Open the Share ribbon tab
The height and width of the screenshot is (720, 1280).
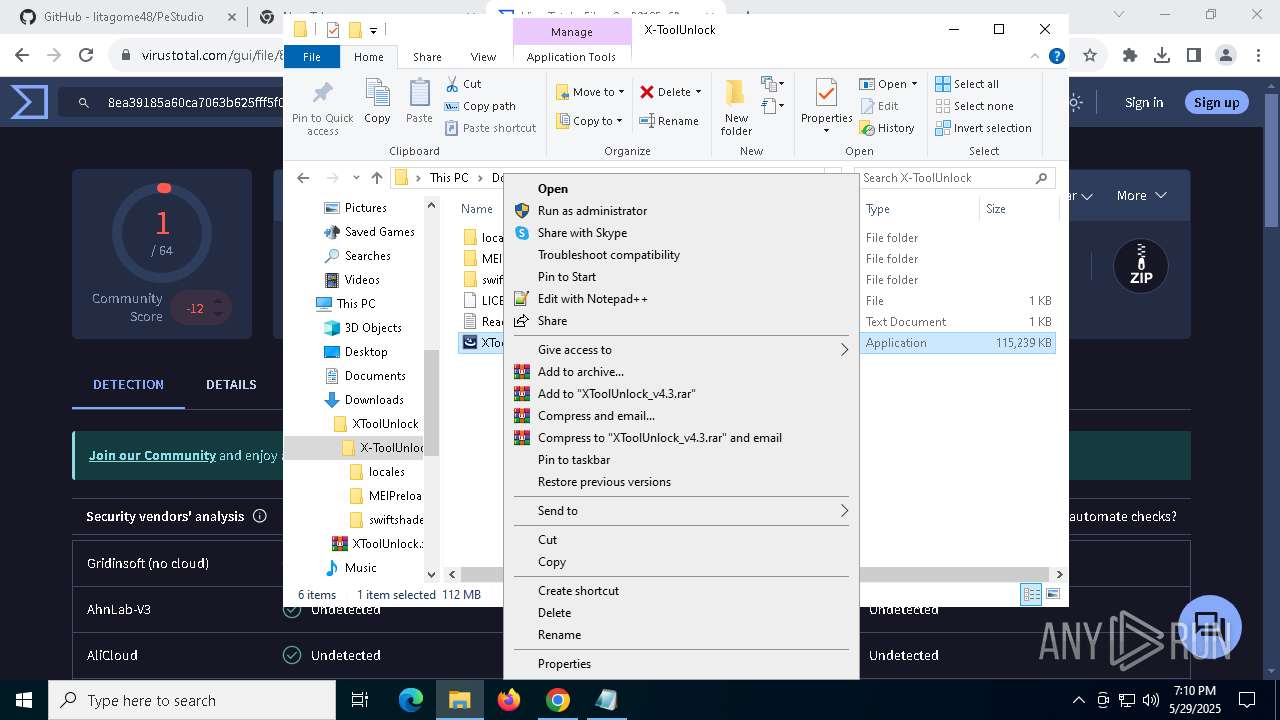tap(427, 57)
